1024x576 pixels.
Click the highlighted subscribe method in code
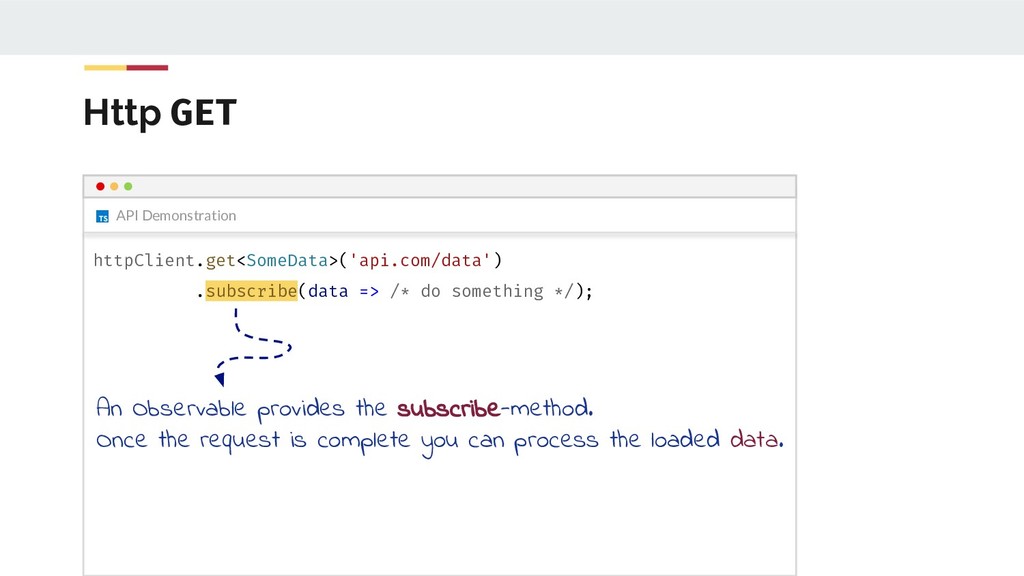click(251, 291)
